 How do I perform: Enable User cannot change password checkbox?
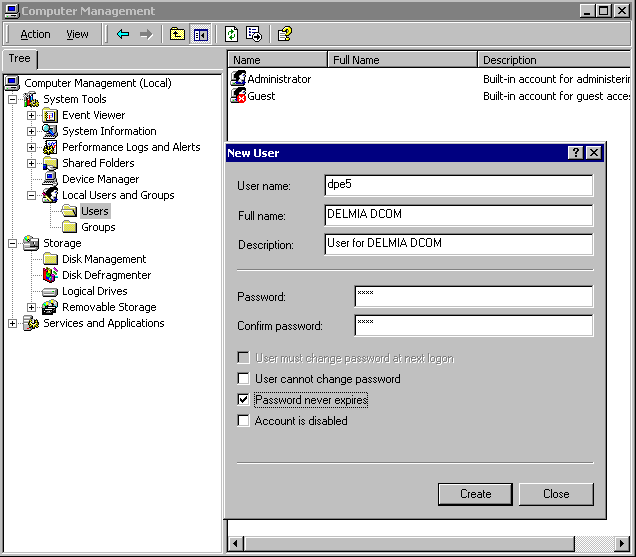point(243,379)
